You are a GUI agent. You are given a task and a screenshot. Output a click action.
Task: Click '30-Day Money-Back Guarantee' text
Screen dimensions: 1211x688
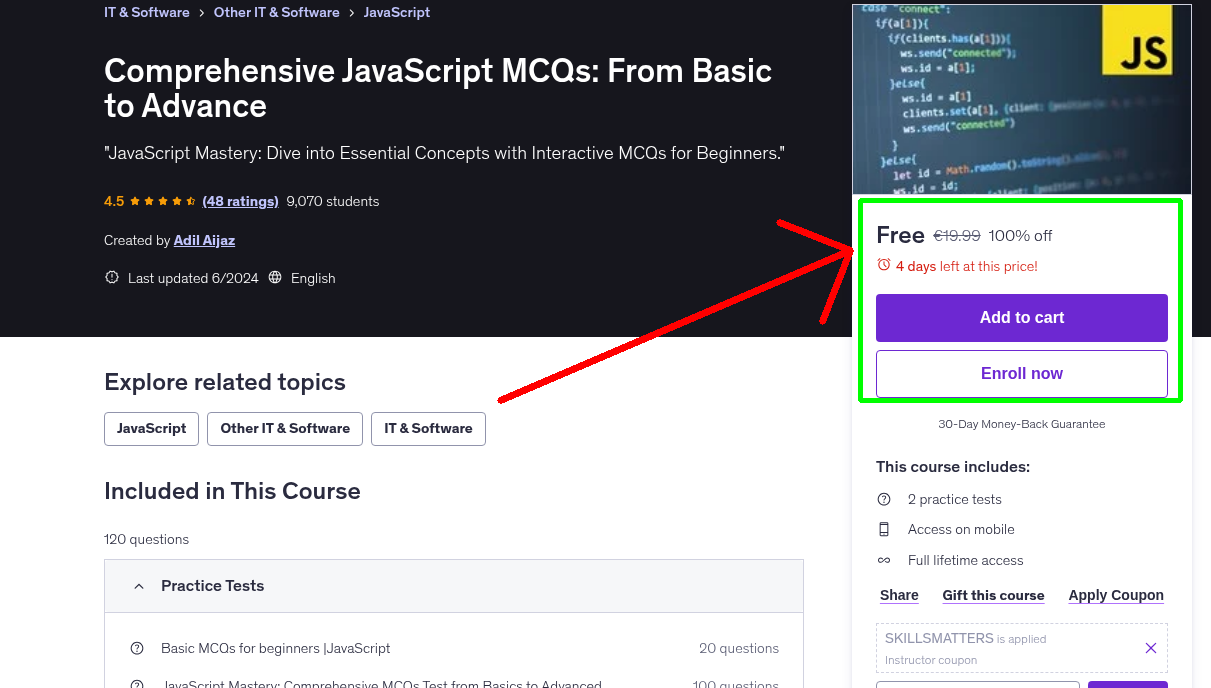(x=1022, y=424)
